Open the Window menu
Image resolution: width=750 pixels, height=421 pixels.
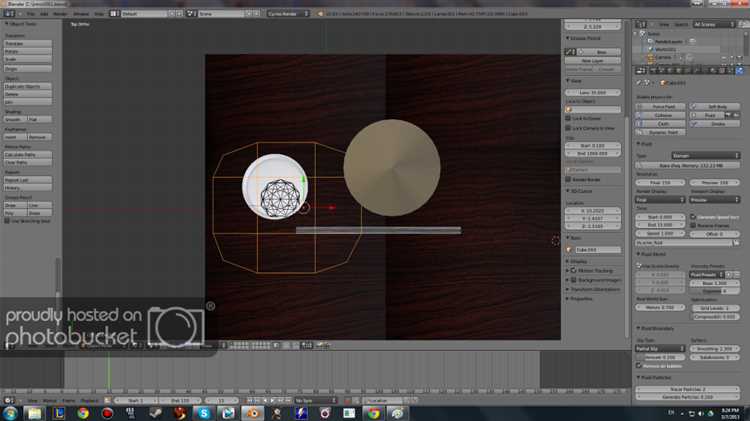81,14
